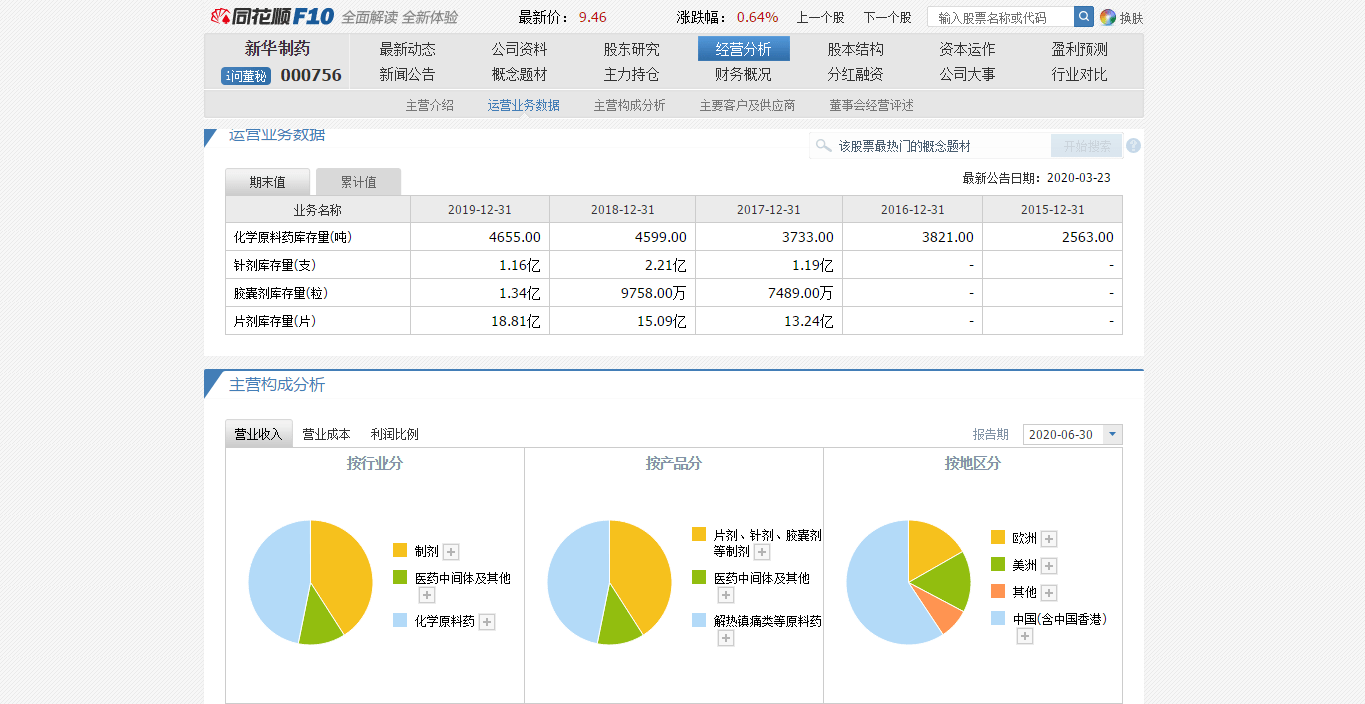This screenshot has height=704, width=1365.
Task: Go to 主要客户及供应商 subsection
Action: pyautogui.click(x=747, y=105)
